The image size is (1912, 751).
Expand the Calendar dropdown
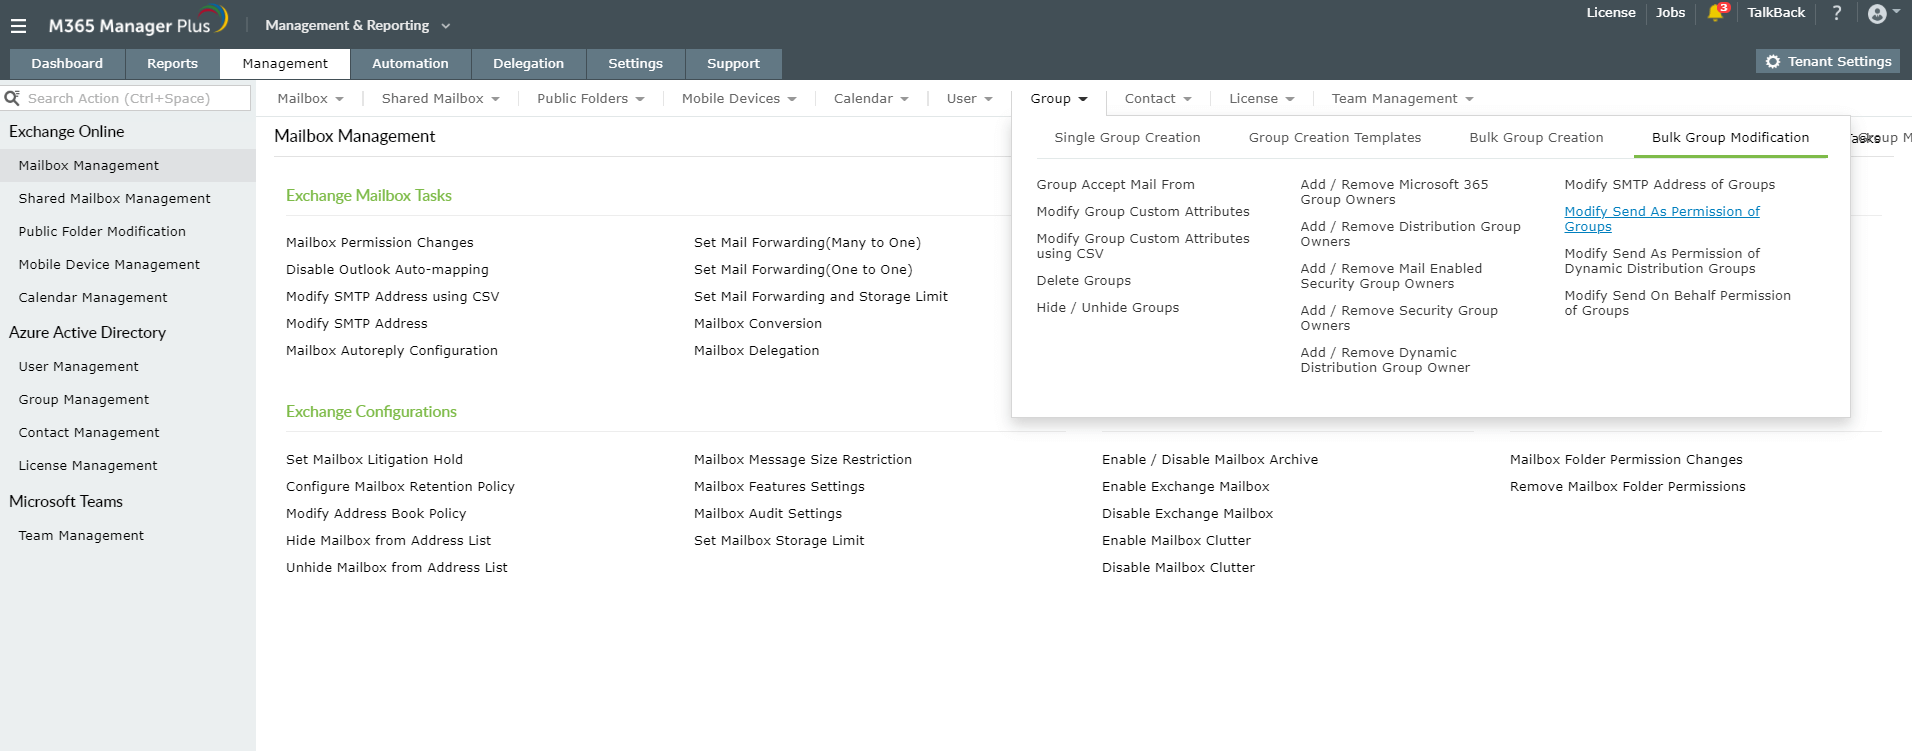point(871,99)
